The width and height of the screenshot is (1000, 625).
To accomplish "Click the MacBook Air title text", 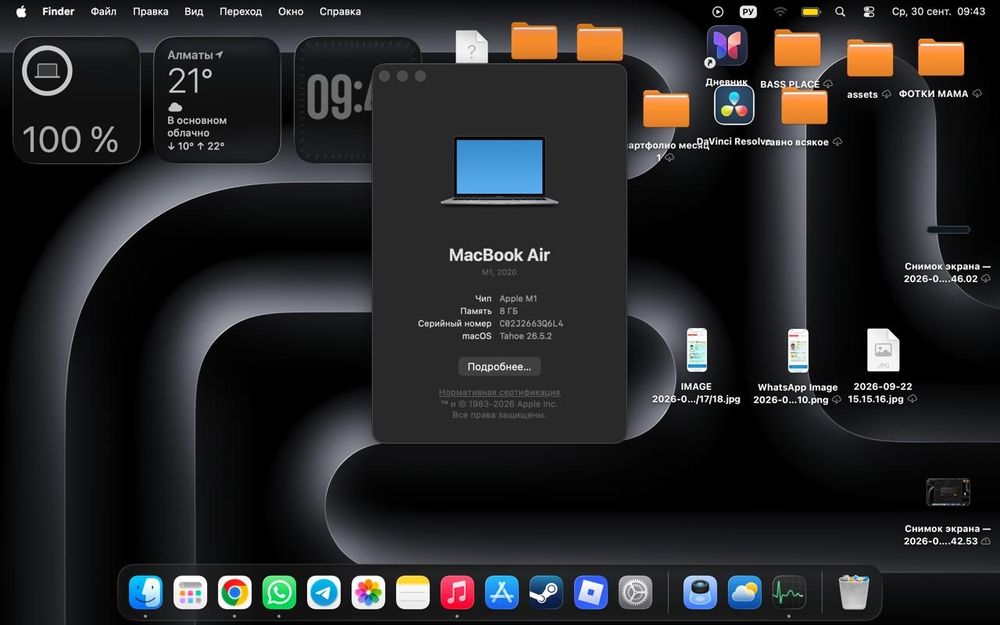I will pyautogui.click(x=499, y=255).
